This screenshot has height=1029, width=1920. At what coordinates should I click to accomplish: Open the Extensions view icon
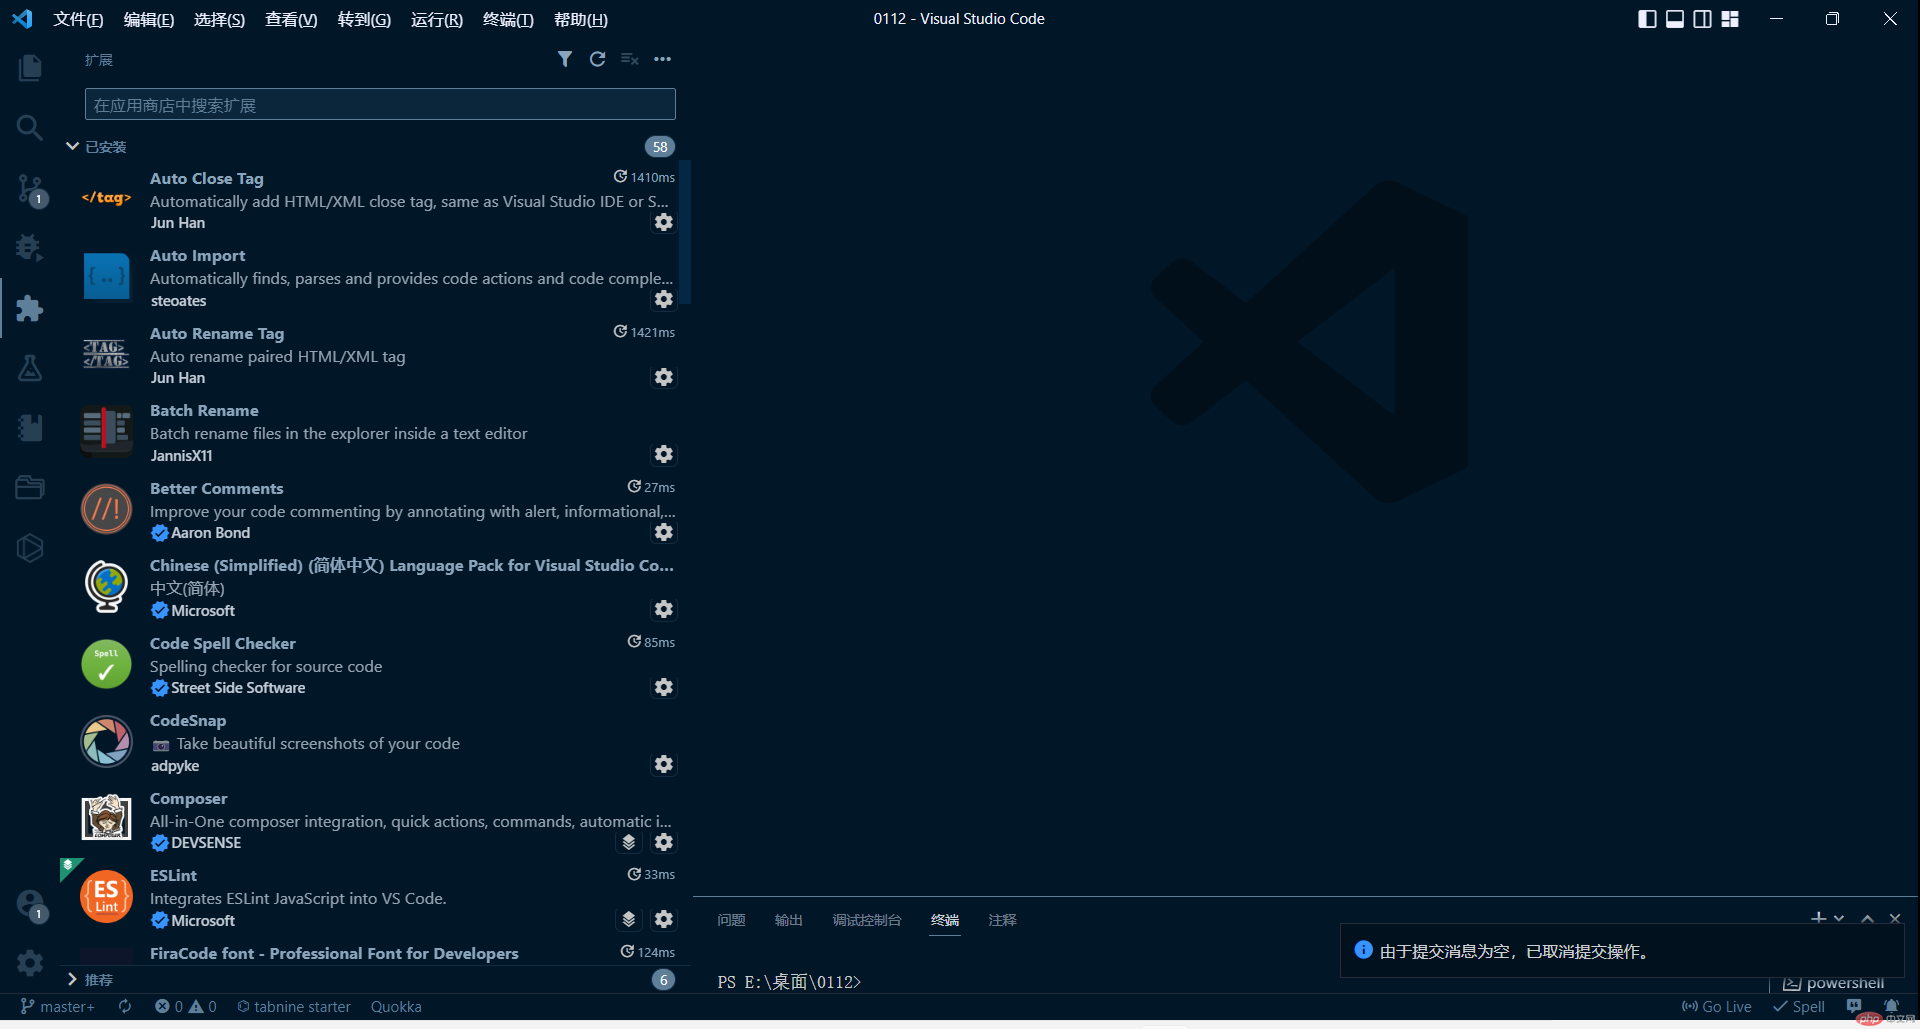click(30, 308)
